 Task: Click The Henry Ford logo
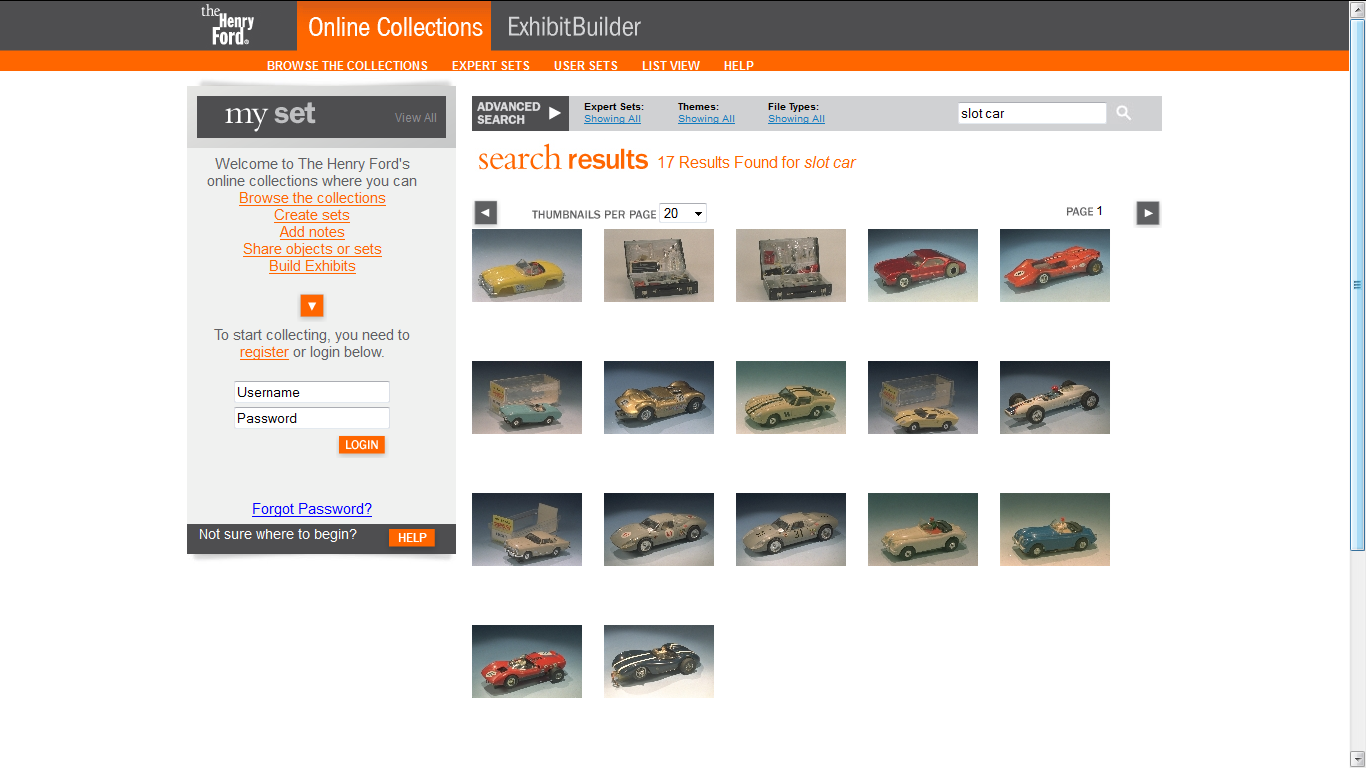click(x=228, y=25)
